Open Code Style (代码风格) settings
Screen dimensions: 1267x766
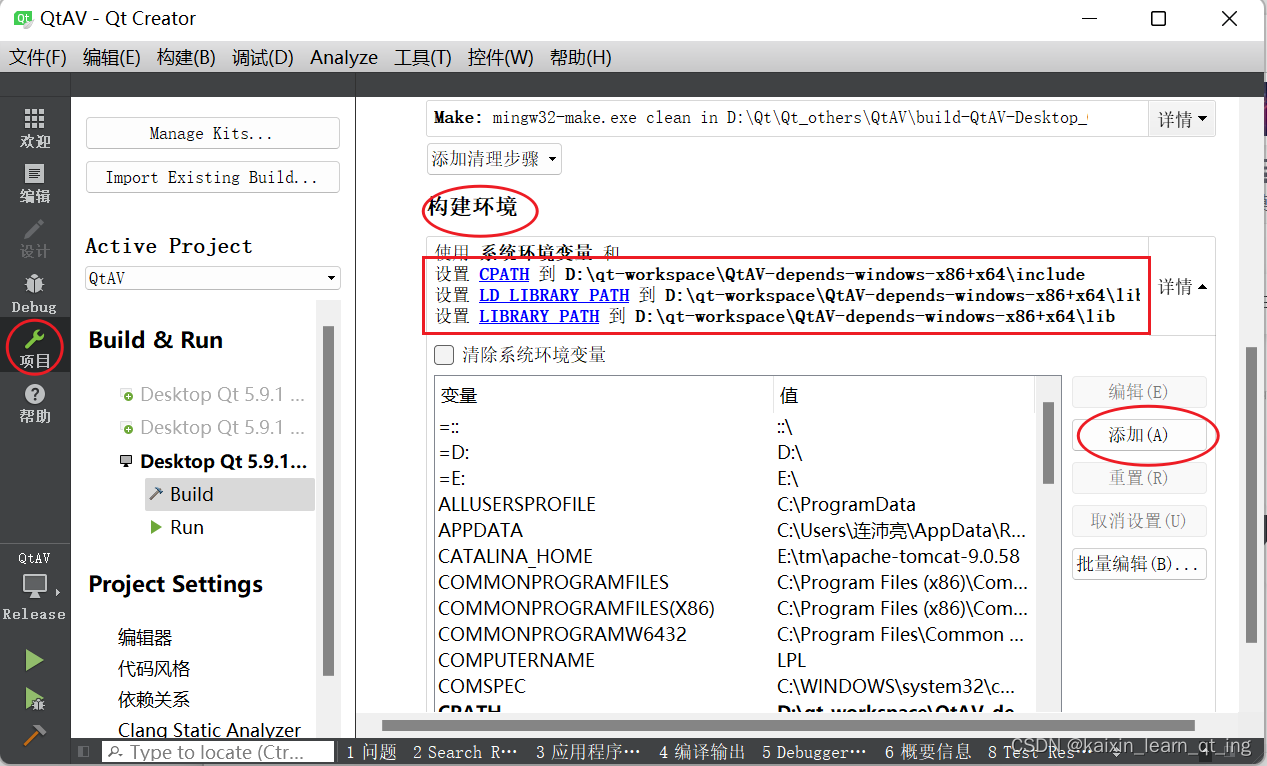(154, 668)
